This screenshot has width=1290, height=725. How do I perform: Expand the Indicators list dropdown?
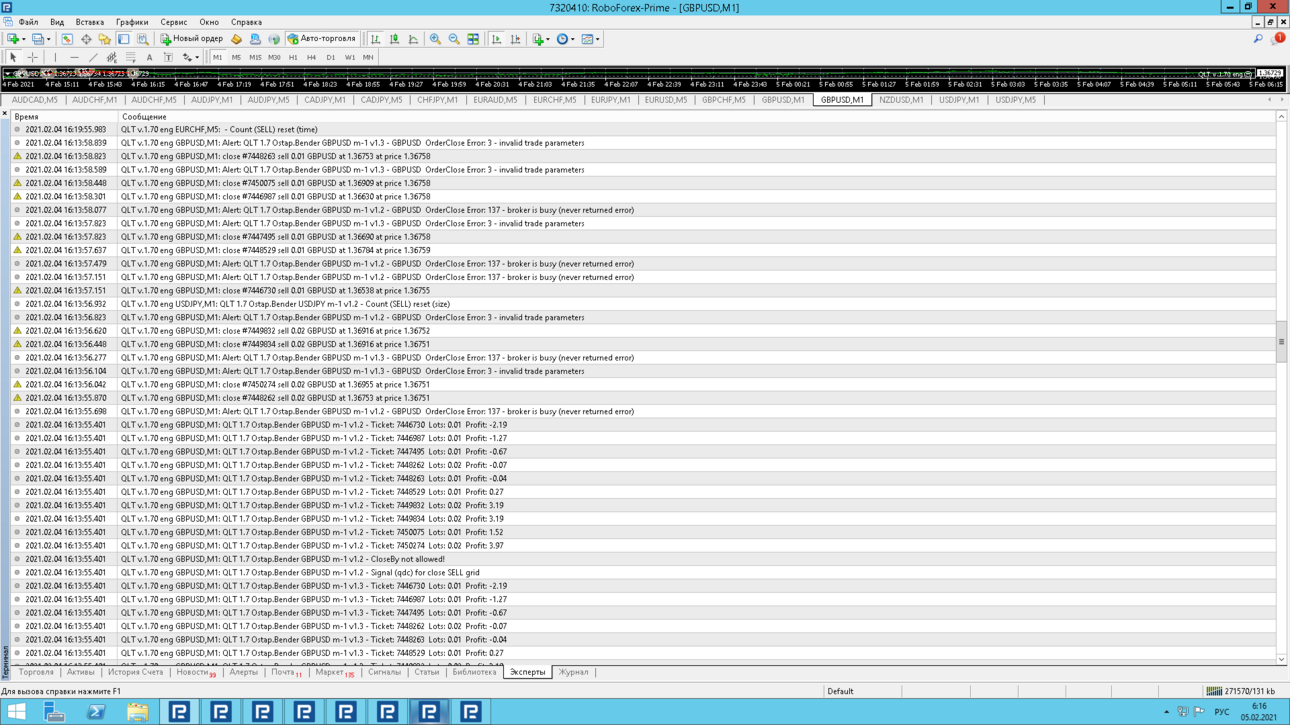(x=547, y=39)
